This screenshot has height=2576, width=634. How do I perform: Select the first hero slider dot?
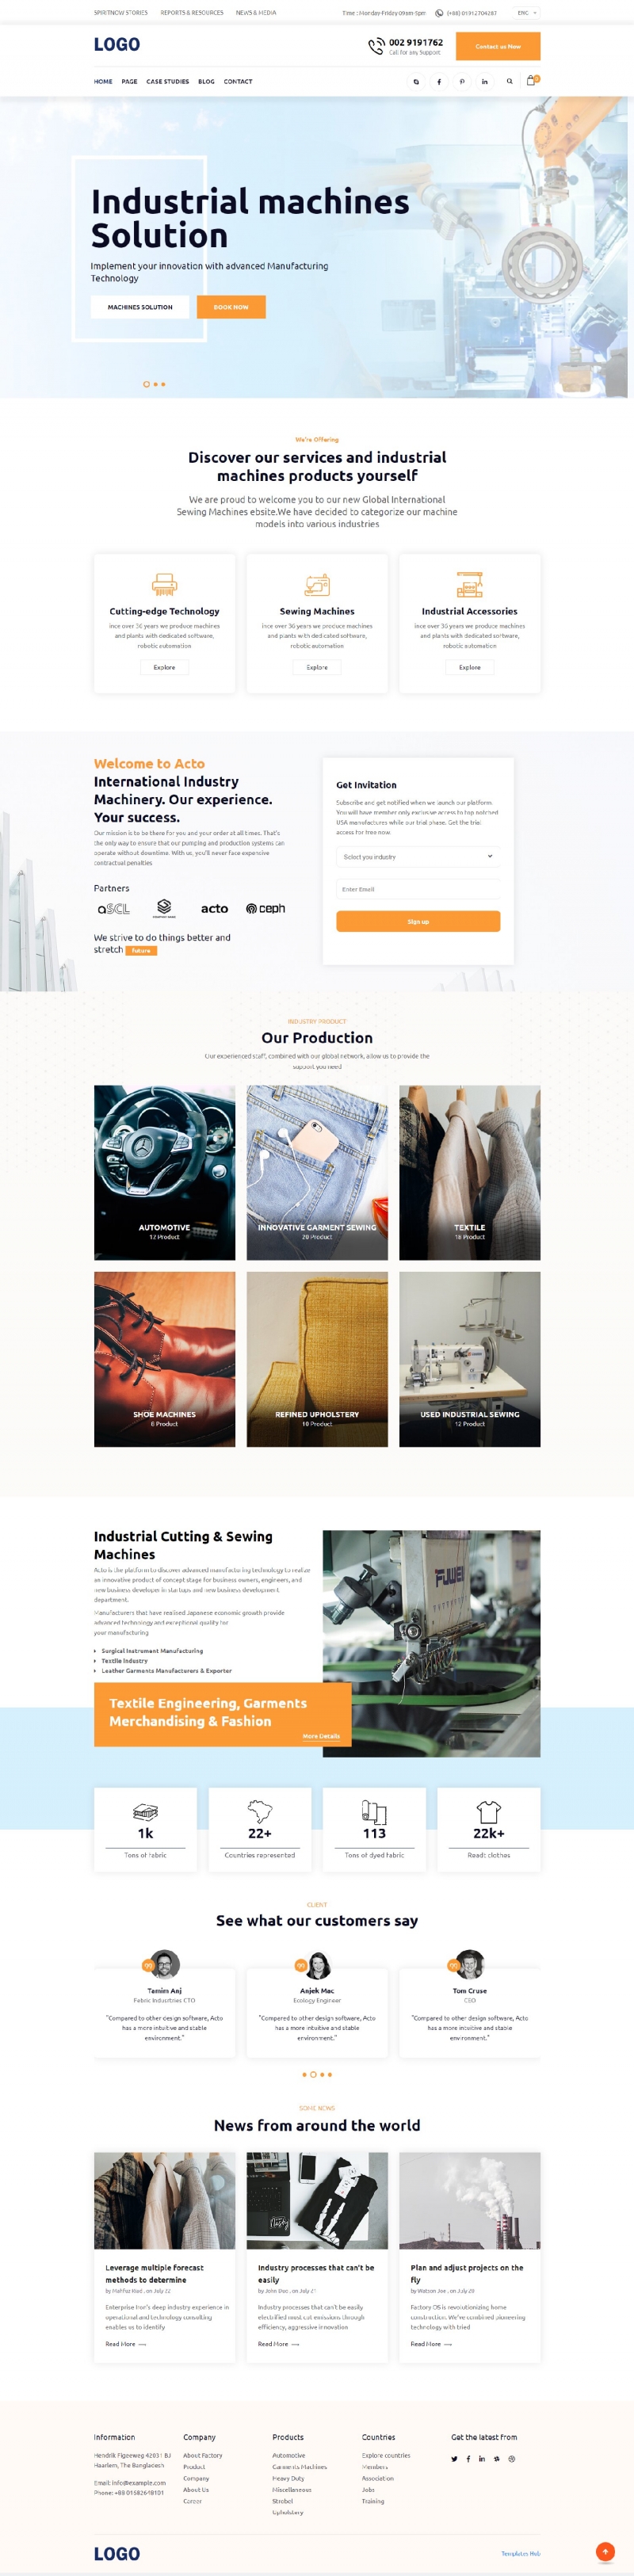(x=147, y=384)
